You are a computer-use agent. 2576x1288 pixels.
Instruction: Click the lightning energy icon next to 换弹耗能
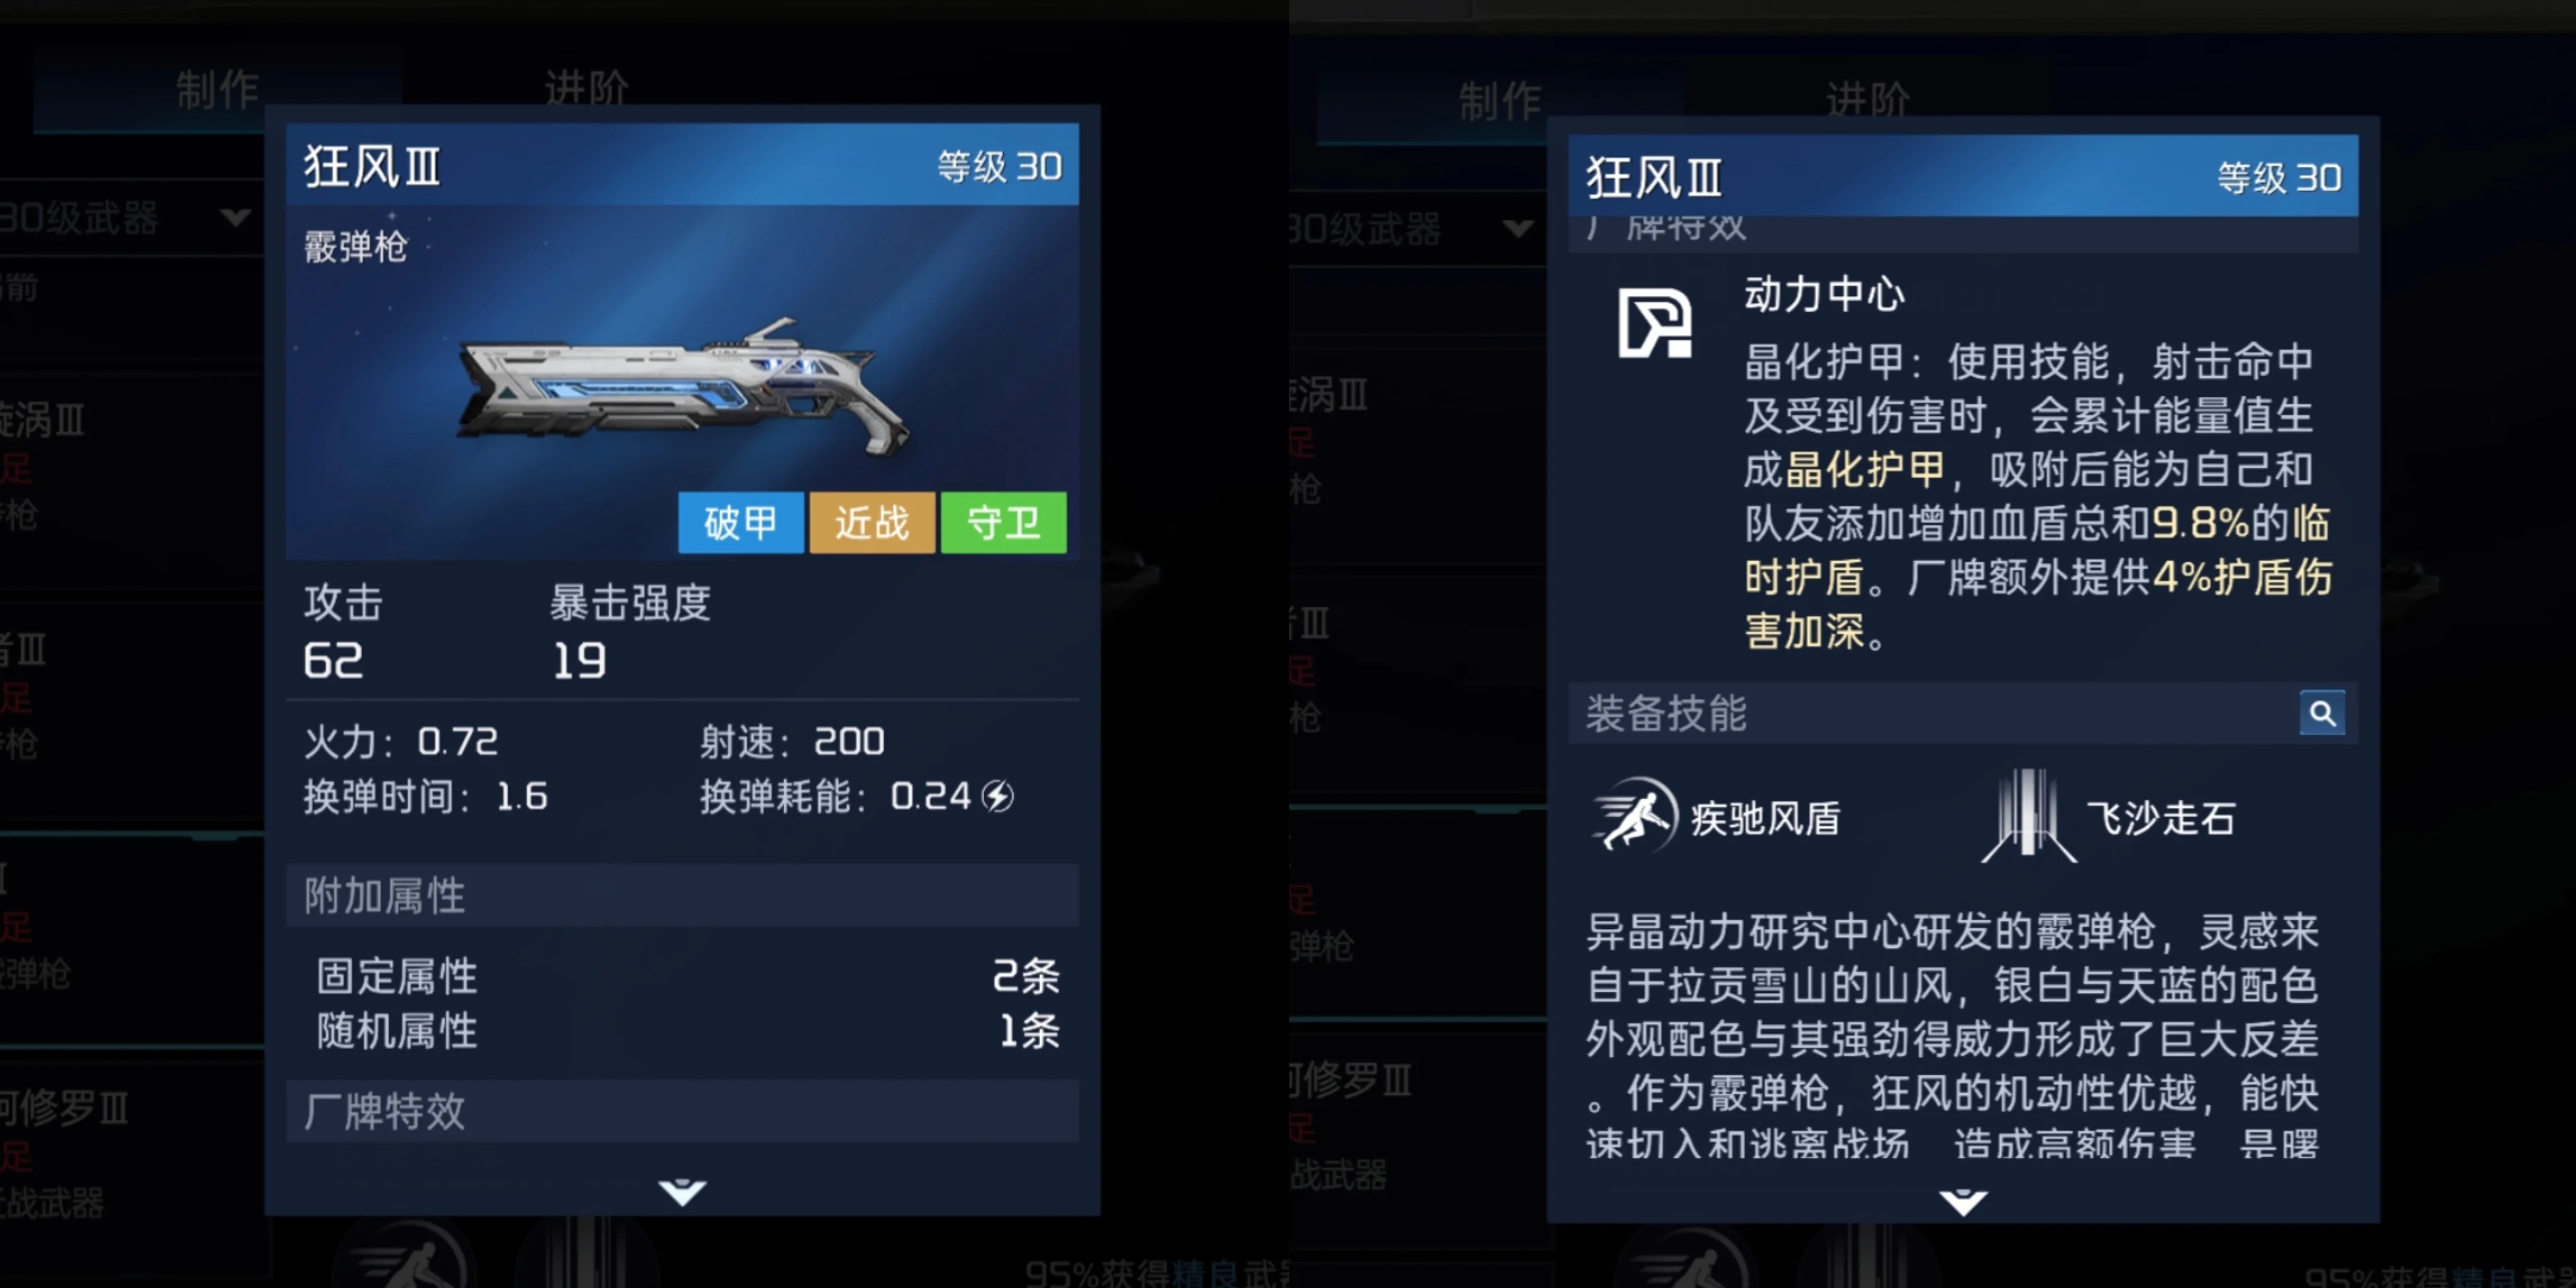coord(998,796)
